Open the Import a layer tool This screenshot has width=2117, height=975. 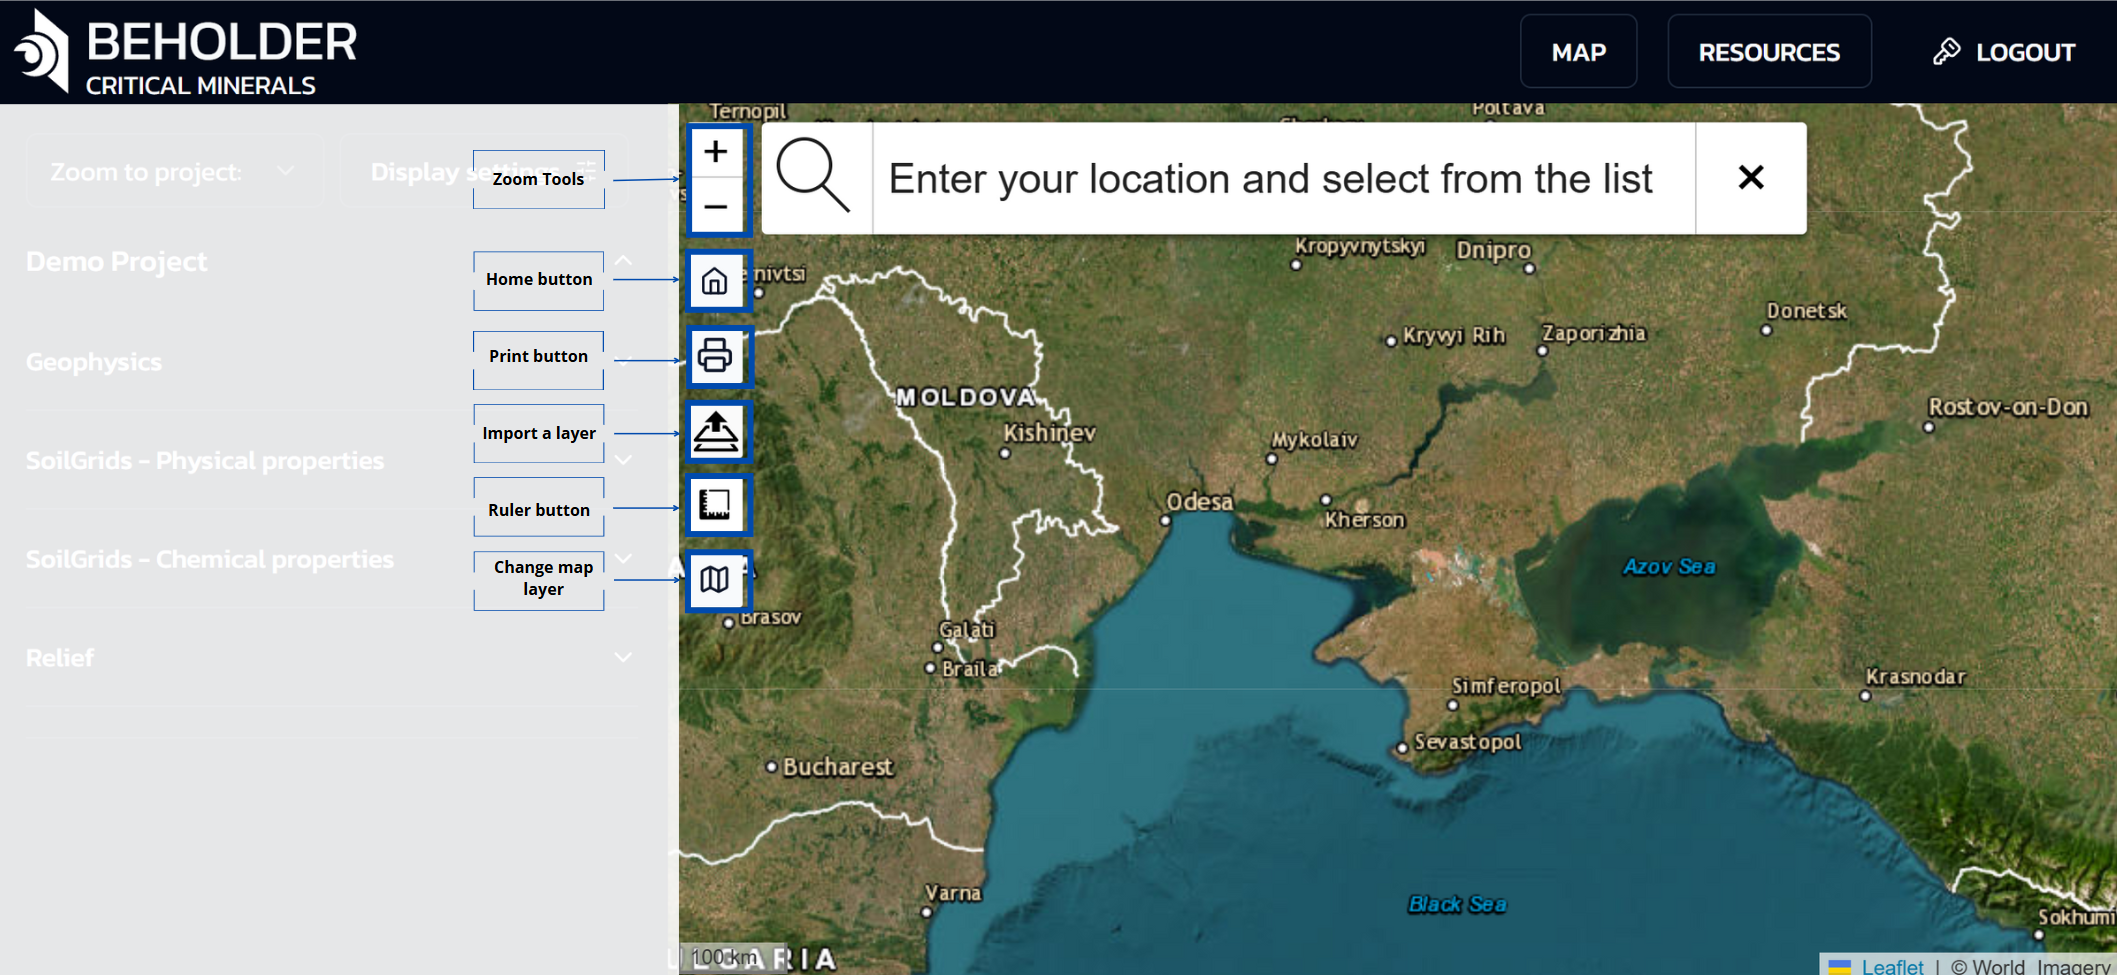coord(716,432)
